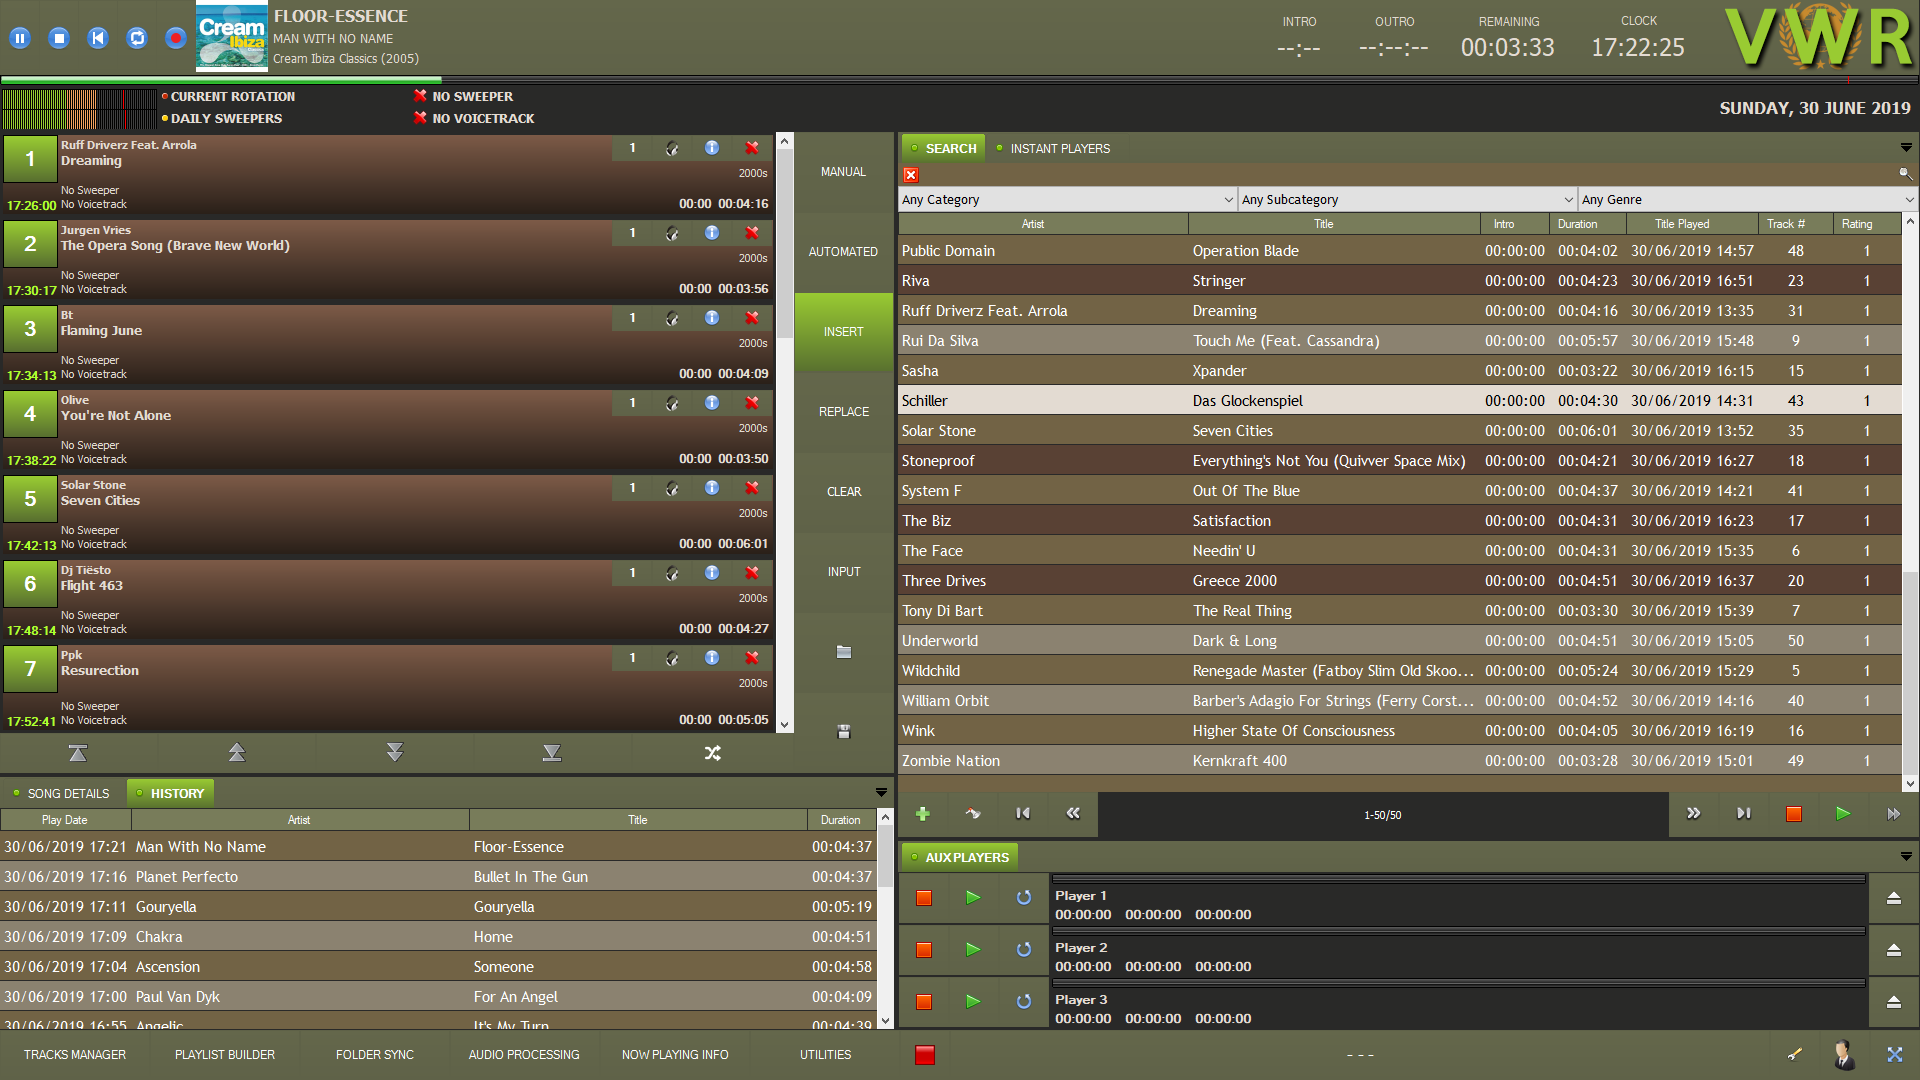Open the Search tab
Screen dimensions: 1920x1080
[x=943, y=149]
